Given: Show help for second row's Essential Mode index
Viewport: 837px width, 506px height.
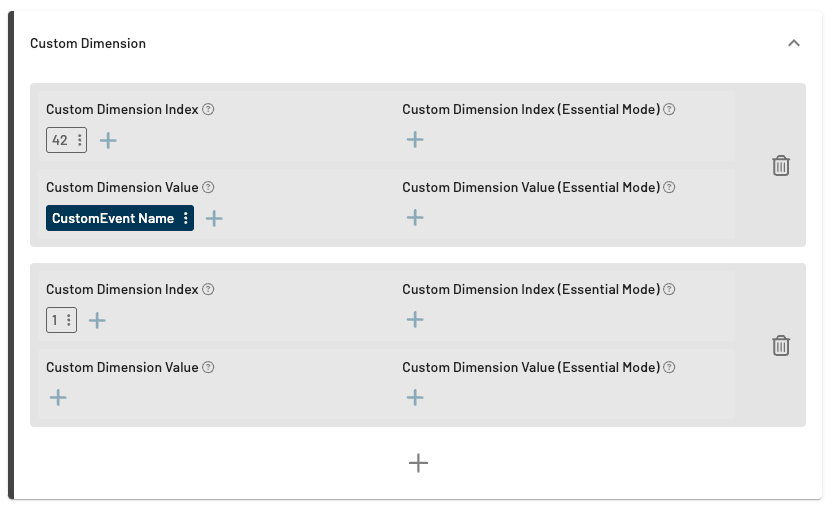Looking at the screenshot, I should [x=669, y=290].
